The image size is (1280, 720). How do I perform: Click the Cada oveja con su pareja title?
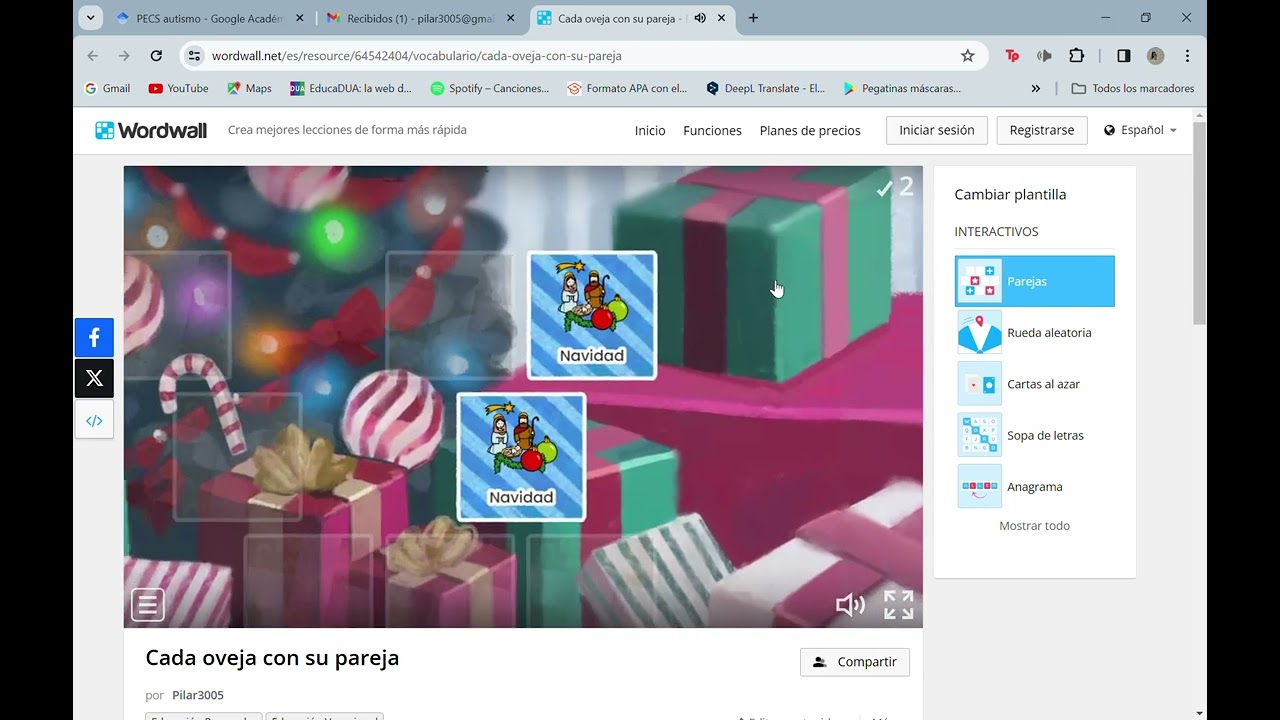(x=272, y=658)
